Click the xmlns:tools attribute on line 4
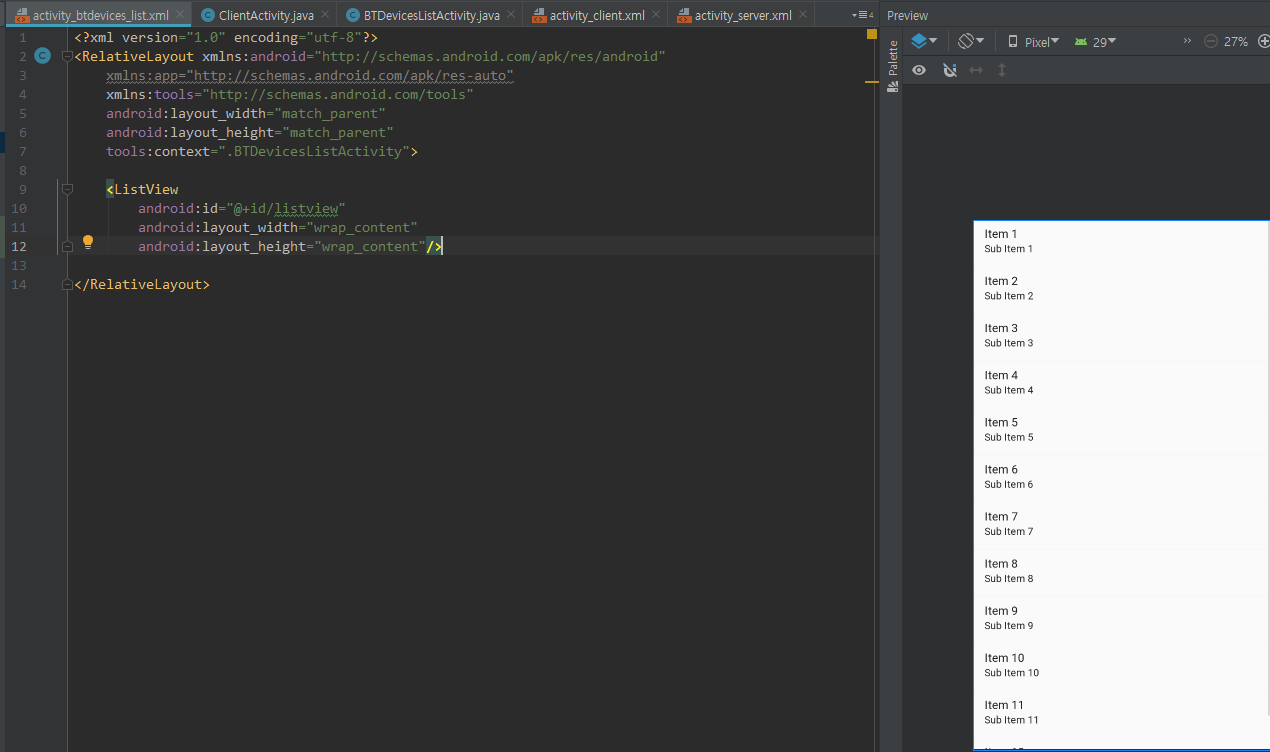This screenshot has width=1270, height=752. [290, 94]
